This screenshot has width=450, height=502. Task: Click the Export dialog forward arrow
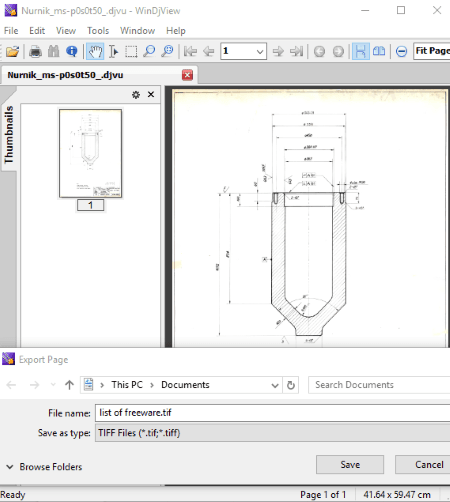(34, 385)
